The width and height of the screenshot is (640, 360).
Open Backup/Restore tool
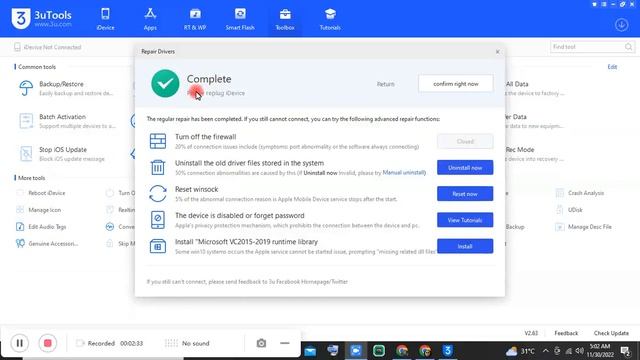coord(67,88)
